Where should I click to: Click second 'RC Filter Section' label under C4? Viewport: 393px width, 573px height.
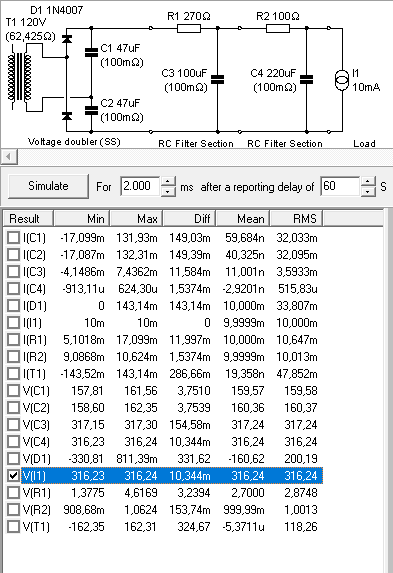285,144
